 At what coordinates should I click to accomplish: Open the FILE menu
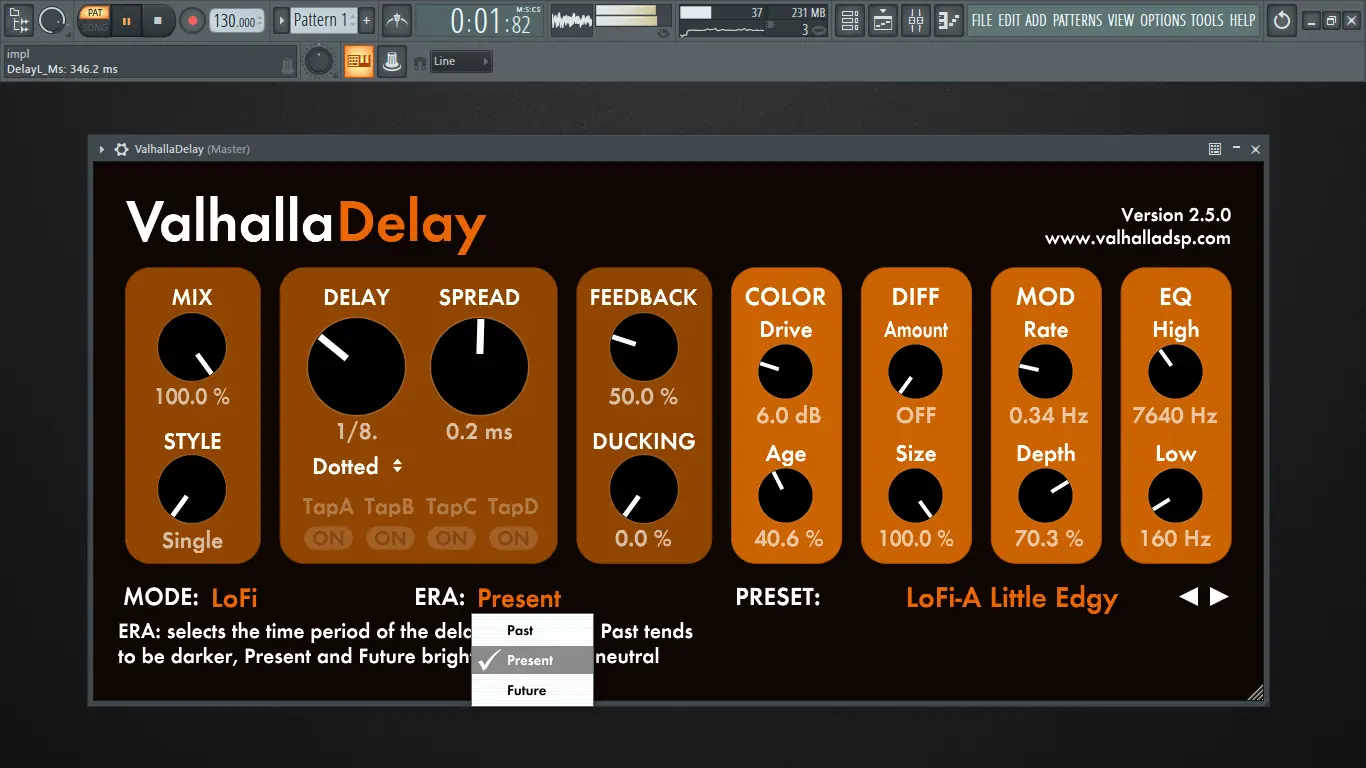[982, 20]
